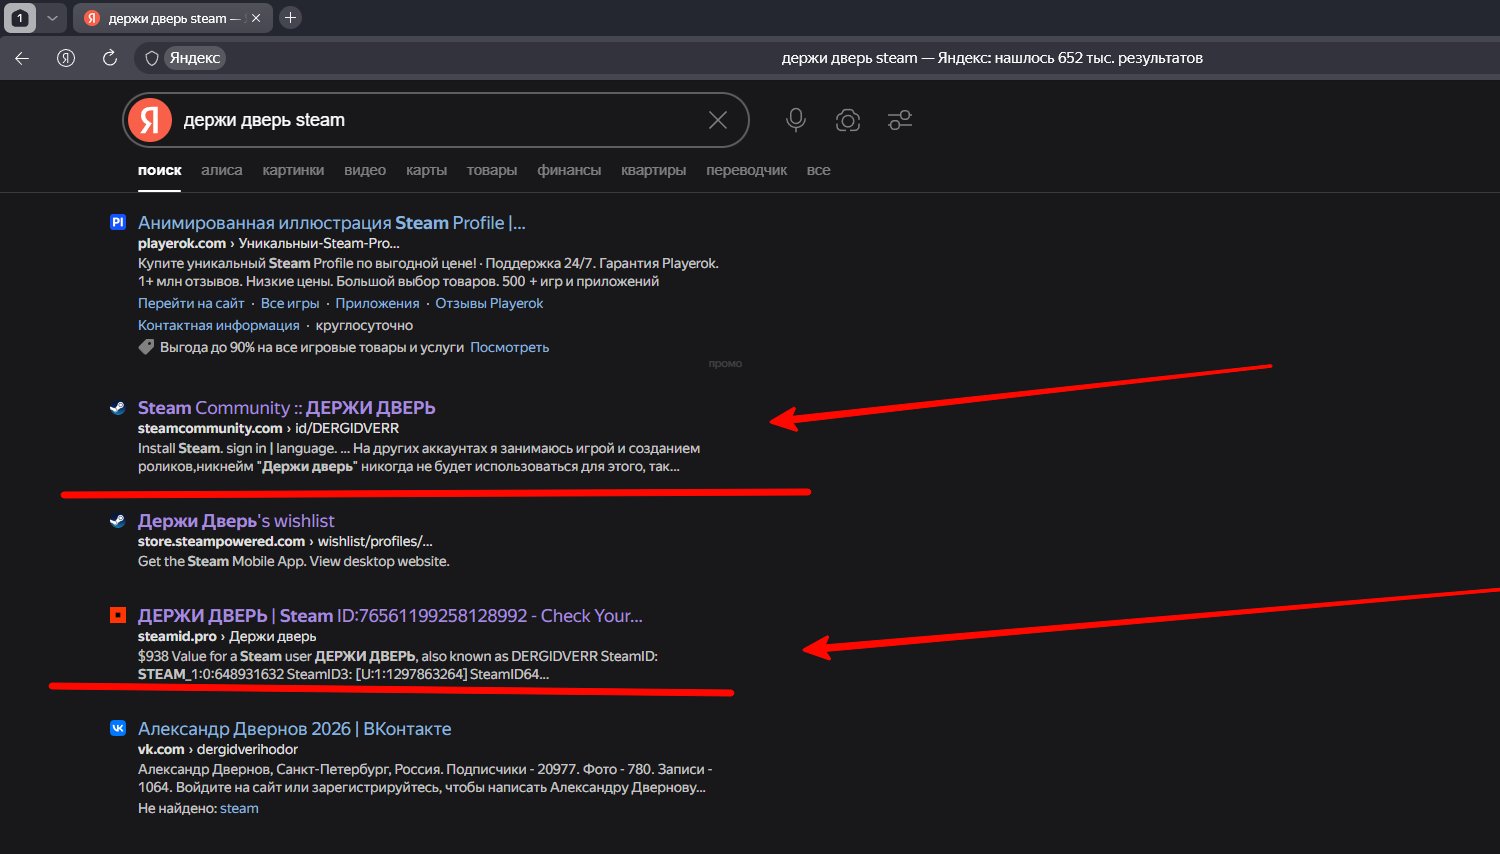
Task: Click 'Посмотреть' next to the discount offer
Action: tap(510, 347)
